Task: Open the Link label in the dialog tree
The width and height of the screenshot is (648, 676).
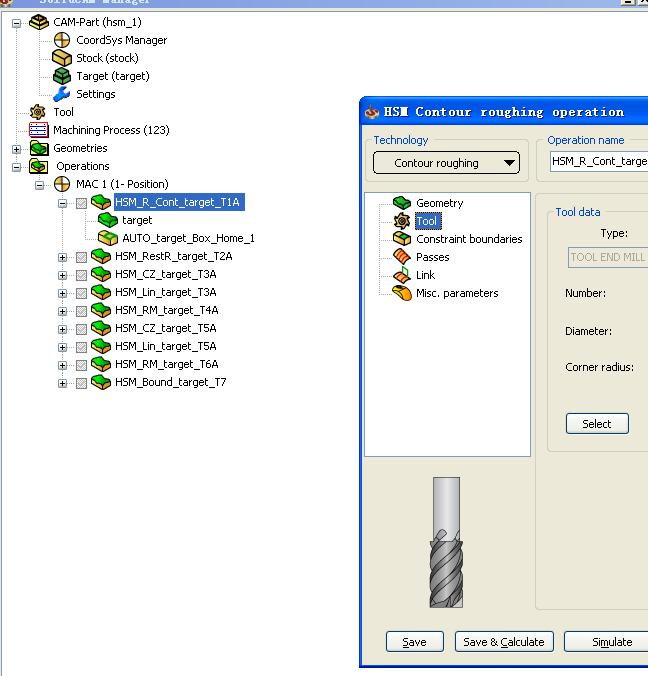Action: (x=426, y=275)
